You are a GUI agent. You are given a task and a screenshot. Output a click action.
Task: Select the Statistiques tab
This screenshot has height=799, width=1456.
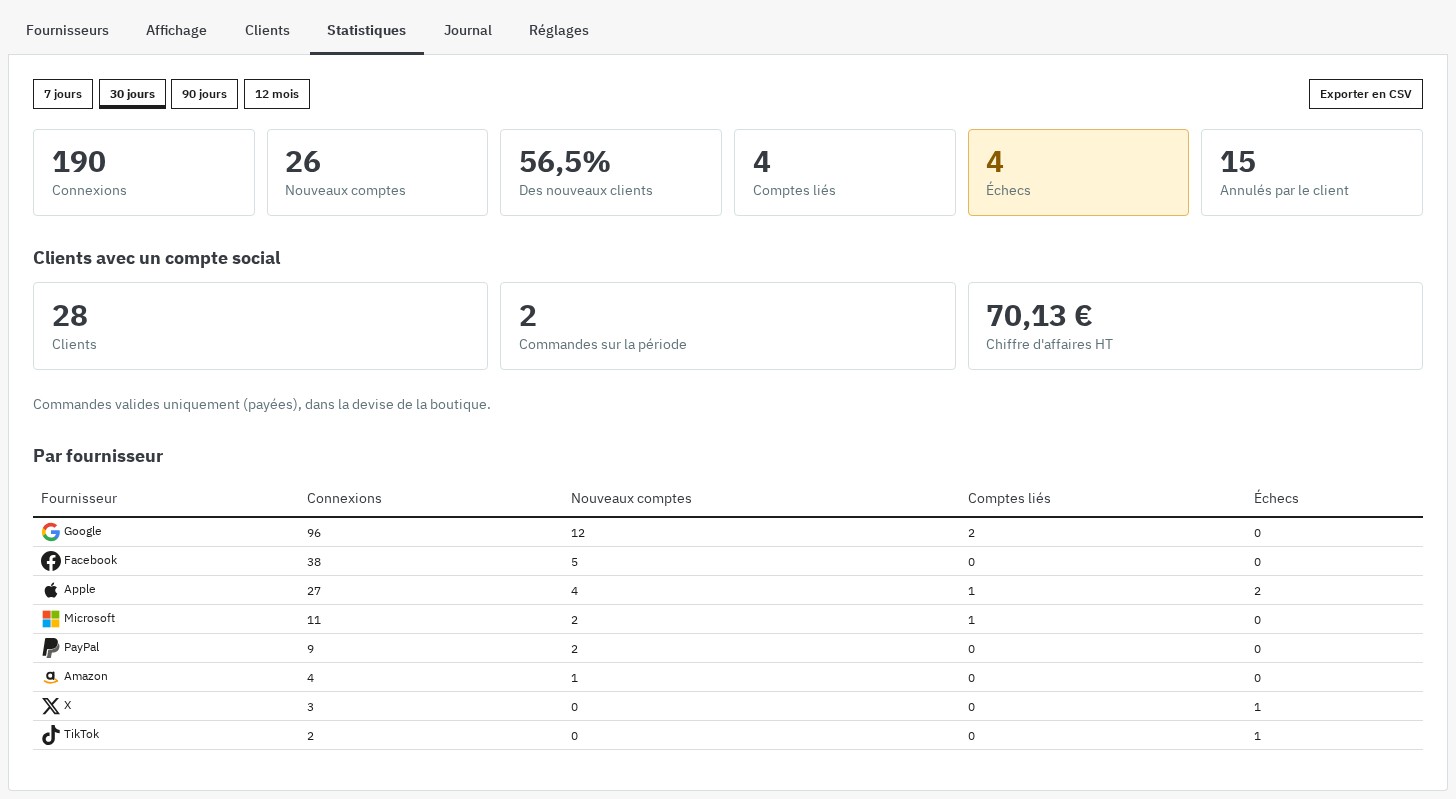point(367,30)
